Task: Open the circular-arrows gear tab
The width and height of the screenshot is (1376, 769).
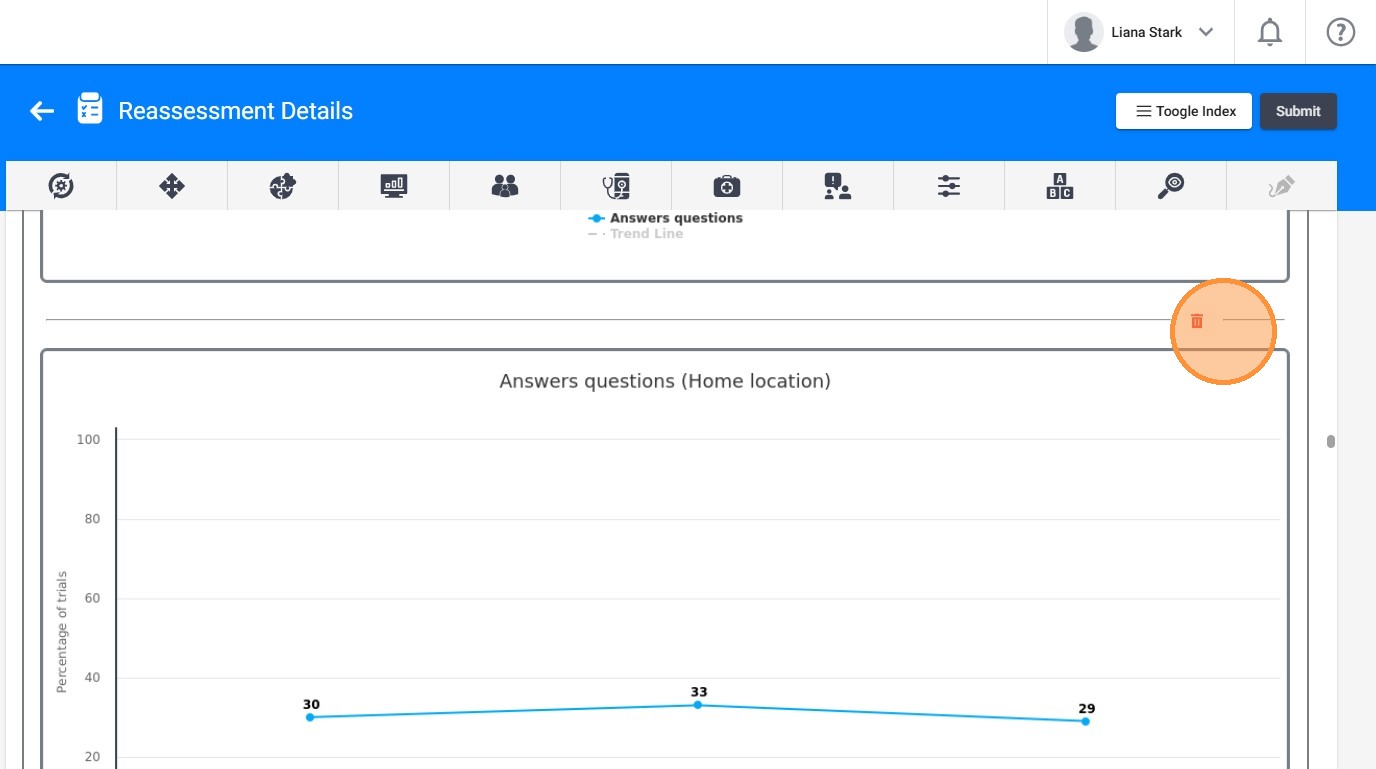Action: 61,185
